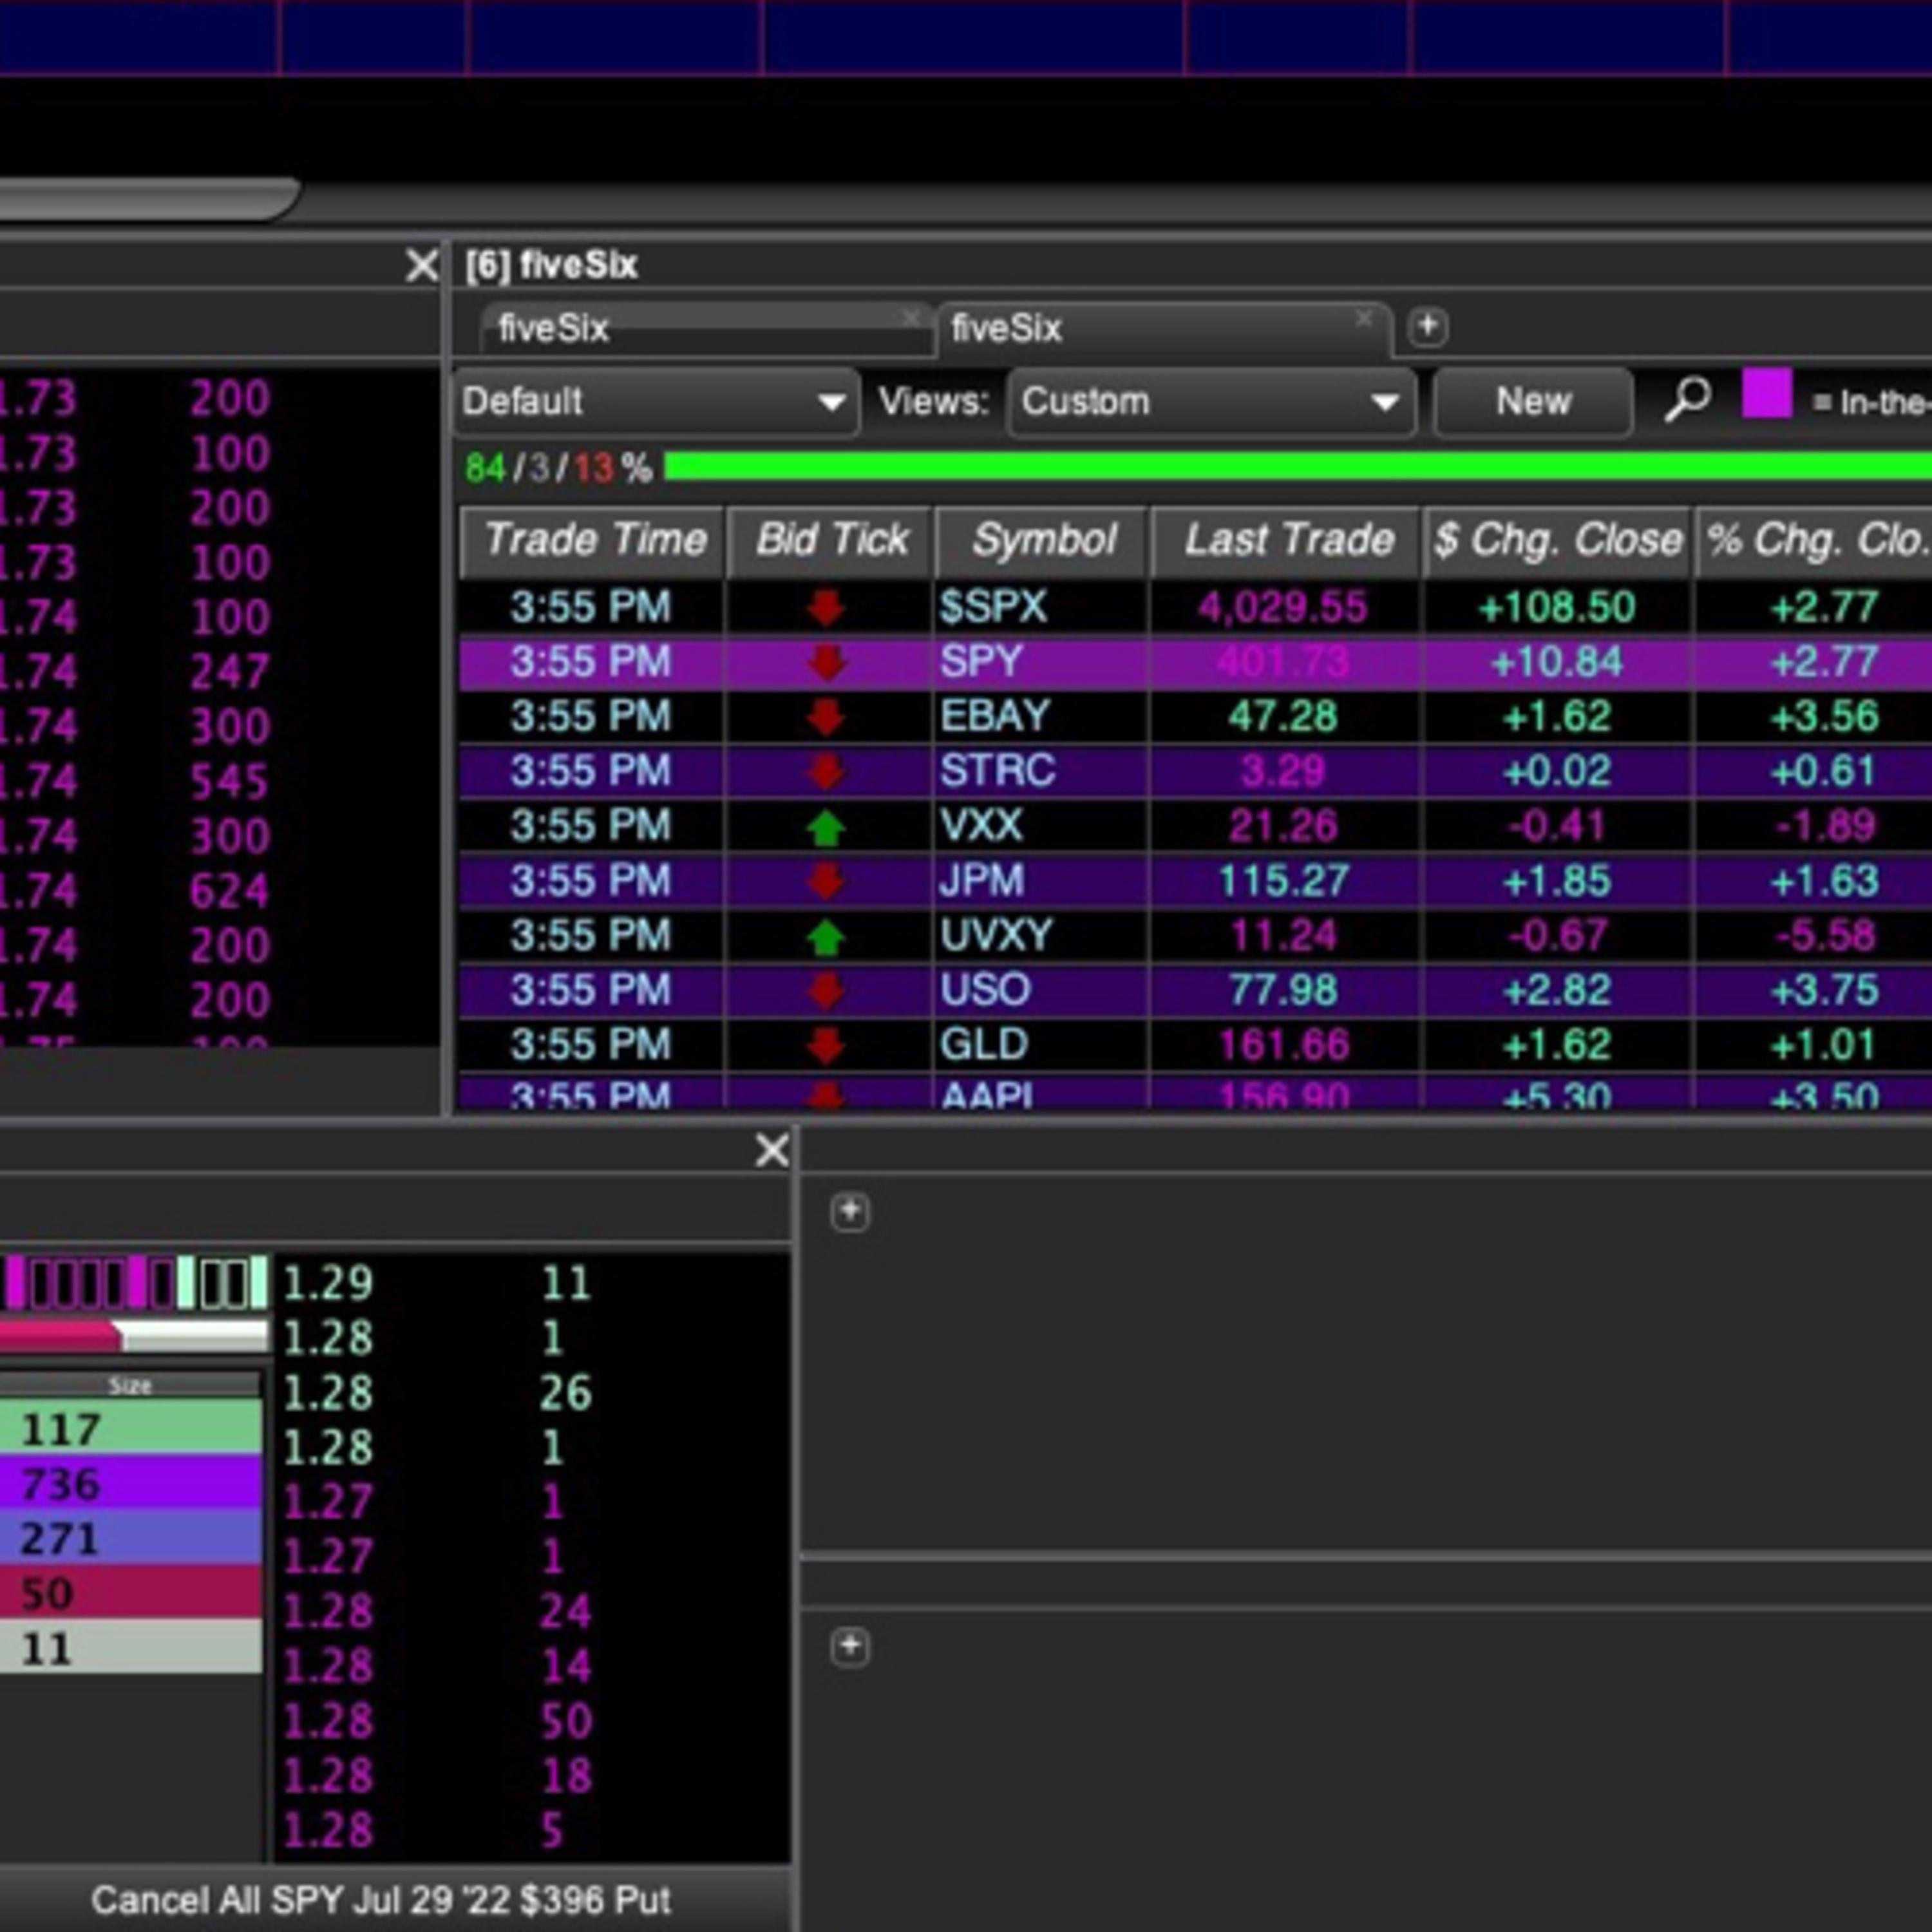Click the New button

(x=1533, y=402)
